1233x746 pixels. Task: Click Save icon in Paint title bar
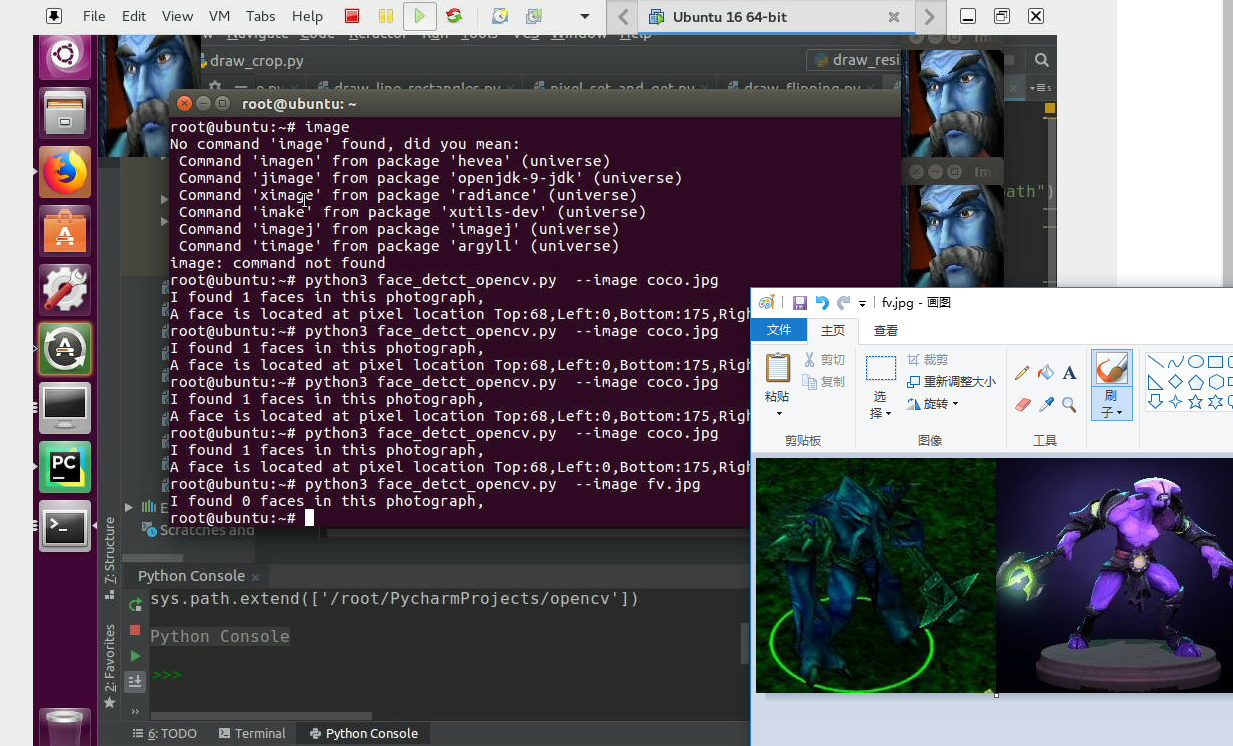coord(799,303)
